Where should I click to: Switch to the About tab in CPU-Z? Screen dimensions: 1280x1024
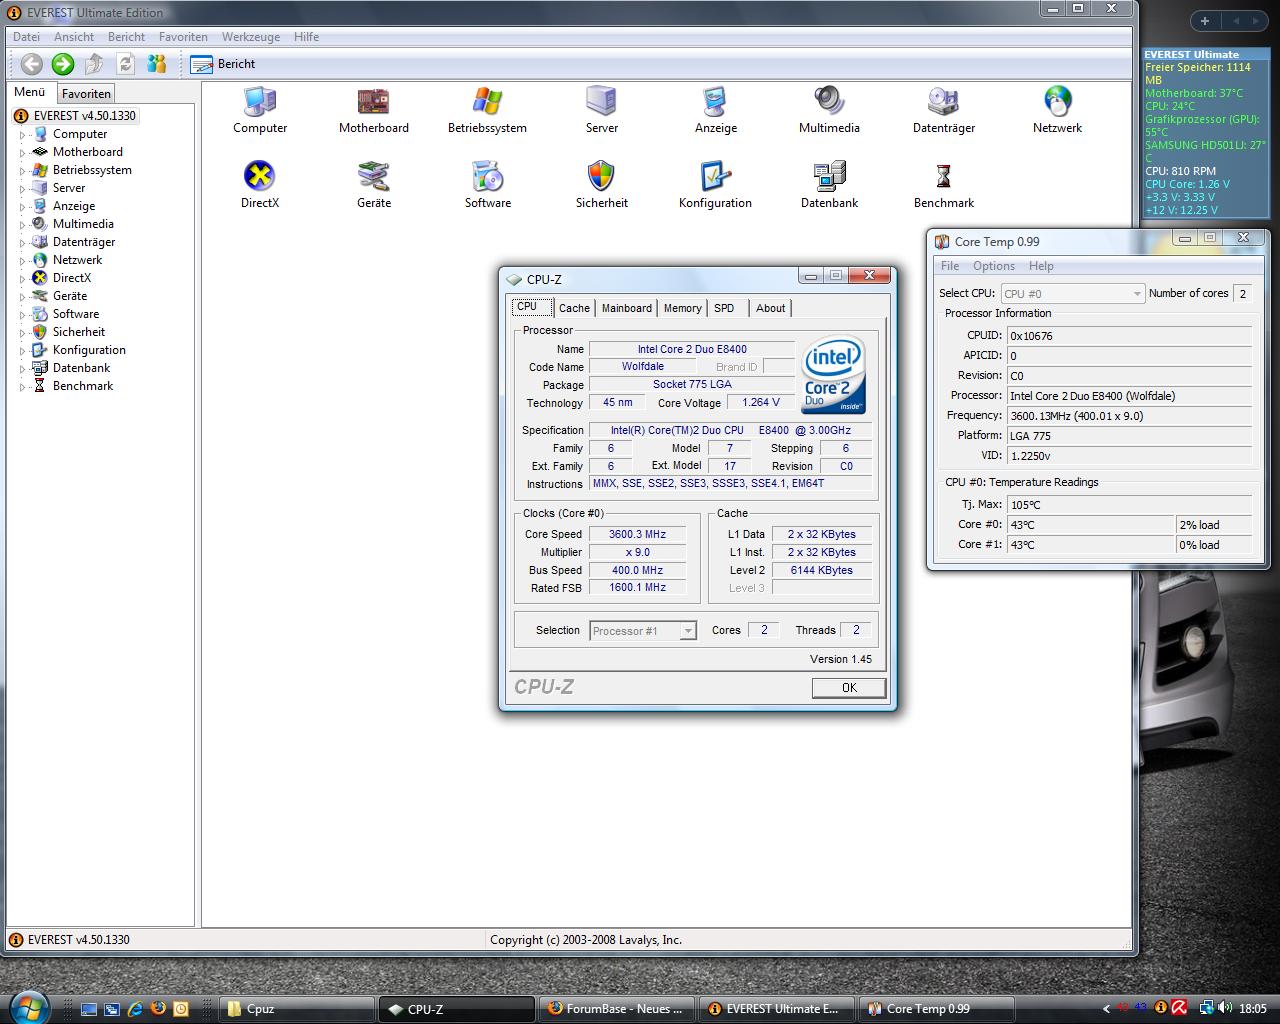click(x=770, y=308)
